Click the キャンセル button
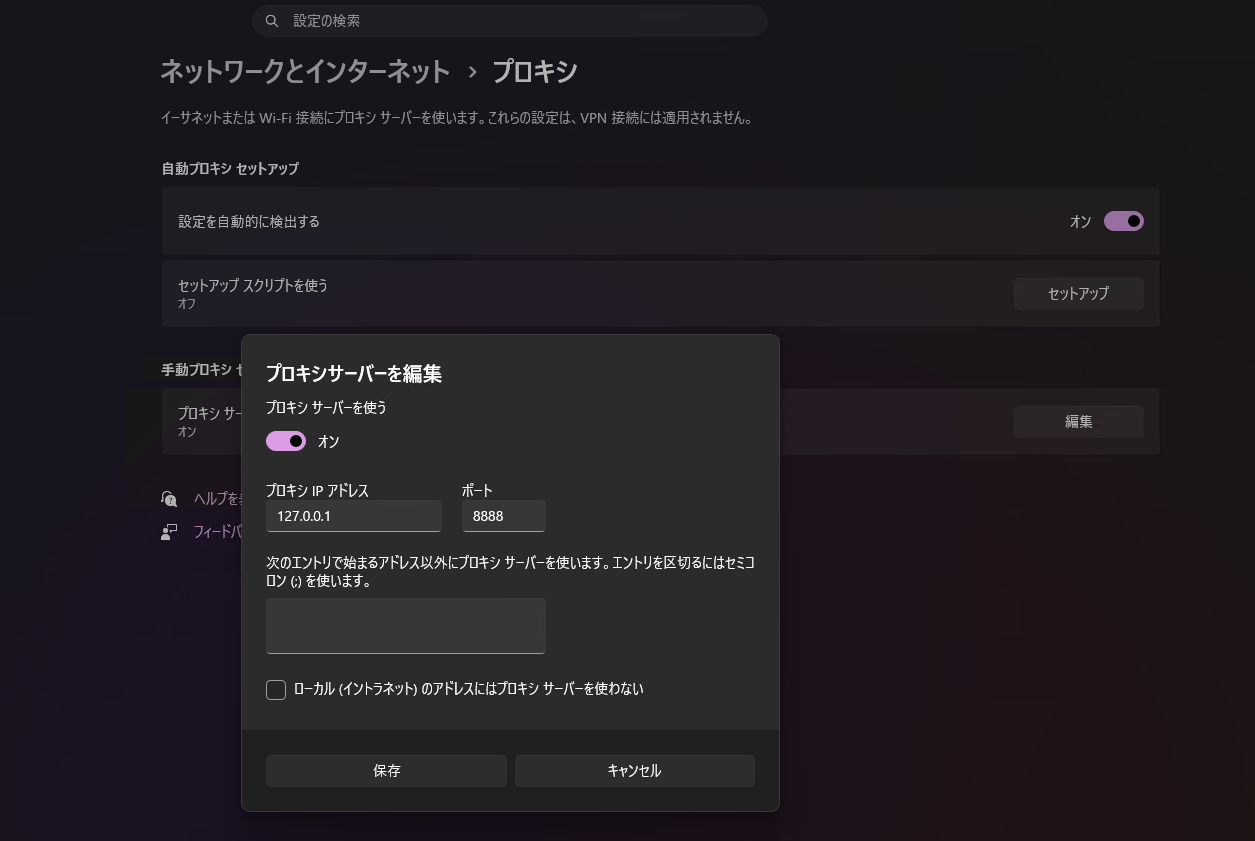This screenshot has height=841, width=1255. 635,771
